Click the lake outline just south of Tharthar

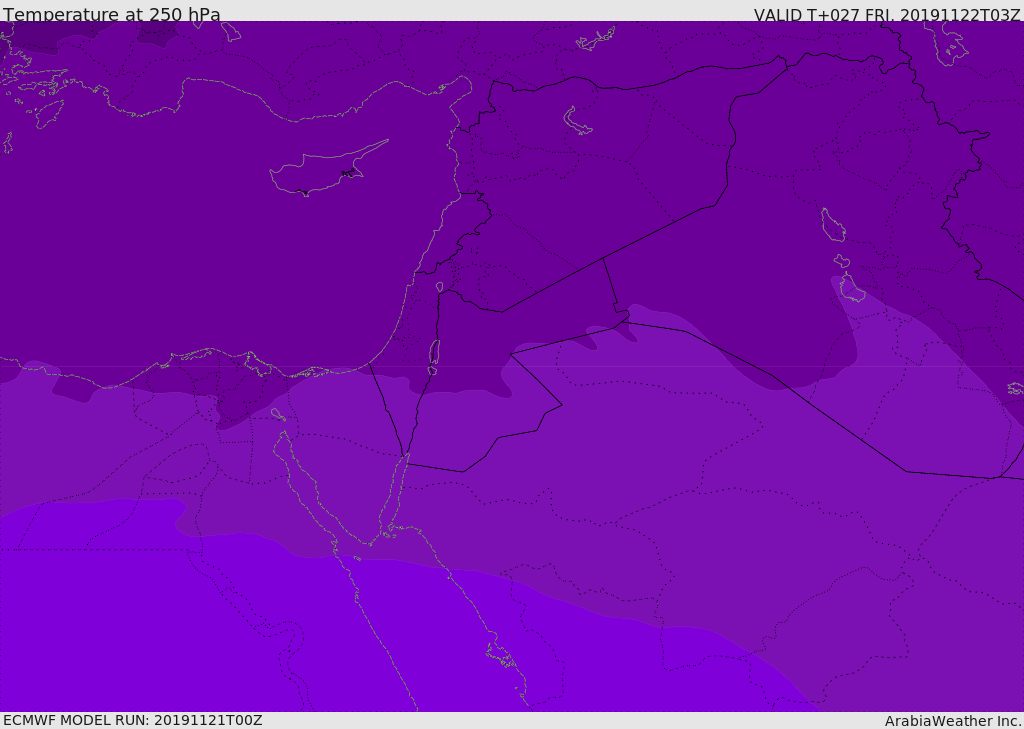click(x=851, y=289)
